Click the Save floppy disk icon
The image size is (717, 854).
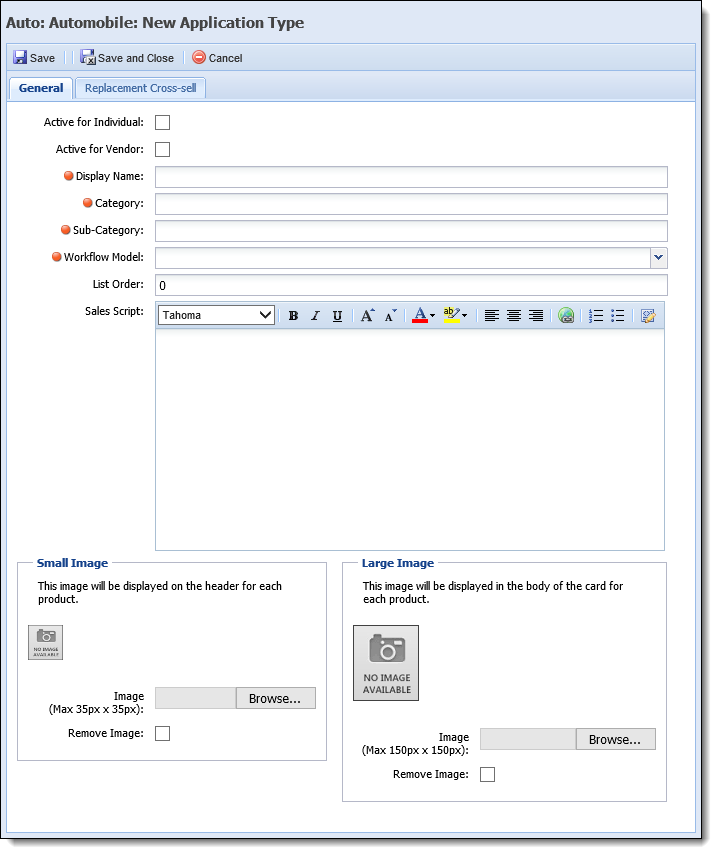[20, 57]
